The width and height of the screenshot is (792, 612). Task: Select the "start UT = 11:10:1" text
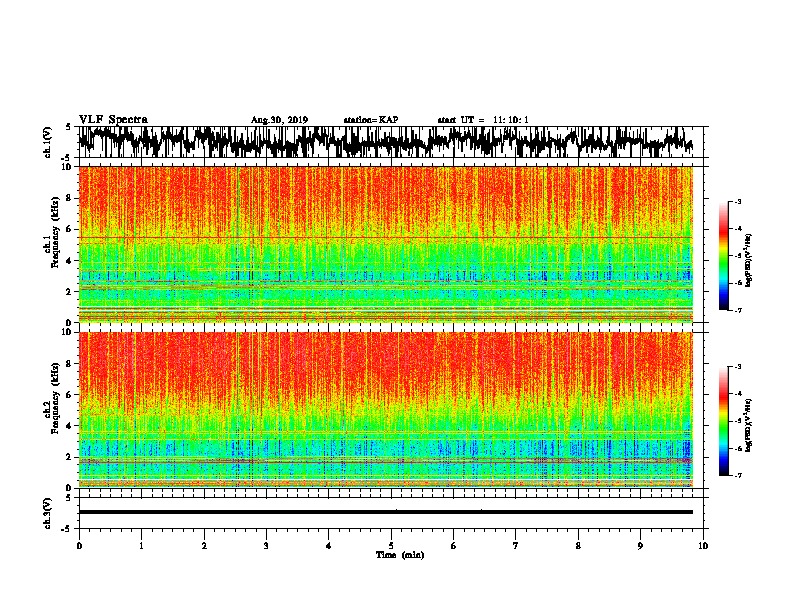coord(483,120)
